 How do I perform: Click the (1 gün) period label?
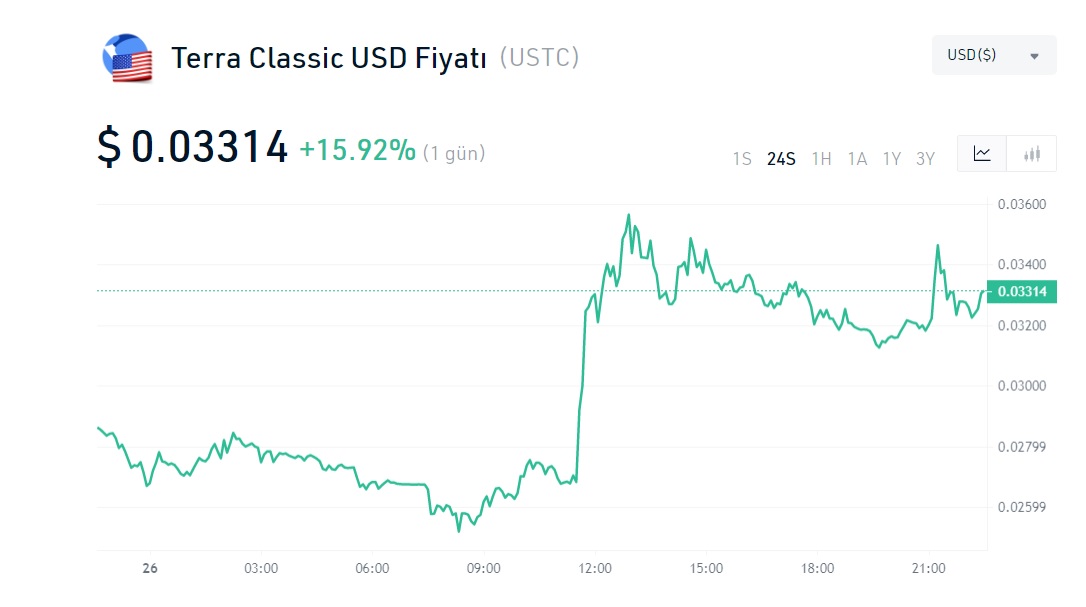[x=454, y=153]
